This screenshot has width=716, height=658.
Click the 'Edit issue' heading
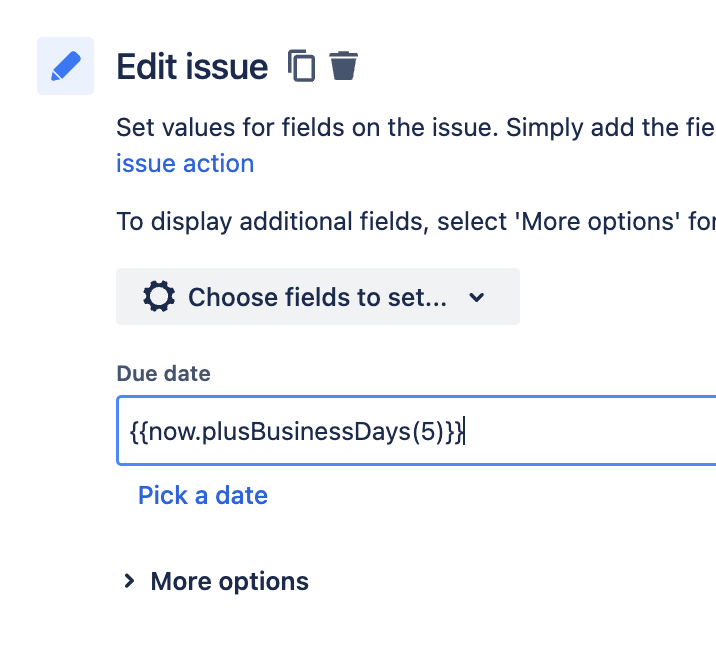click(x=192, y=67)
